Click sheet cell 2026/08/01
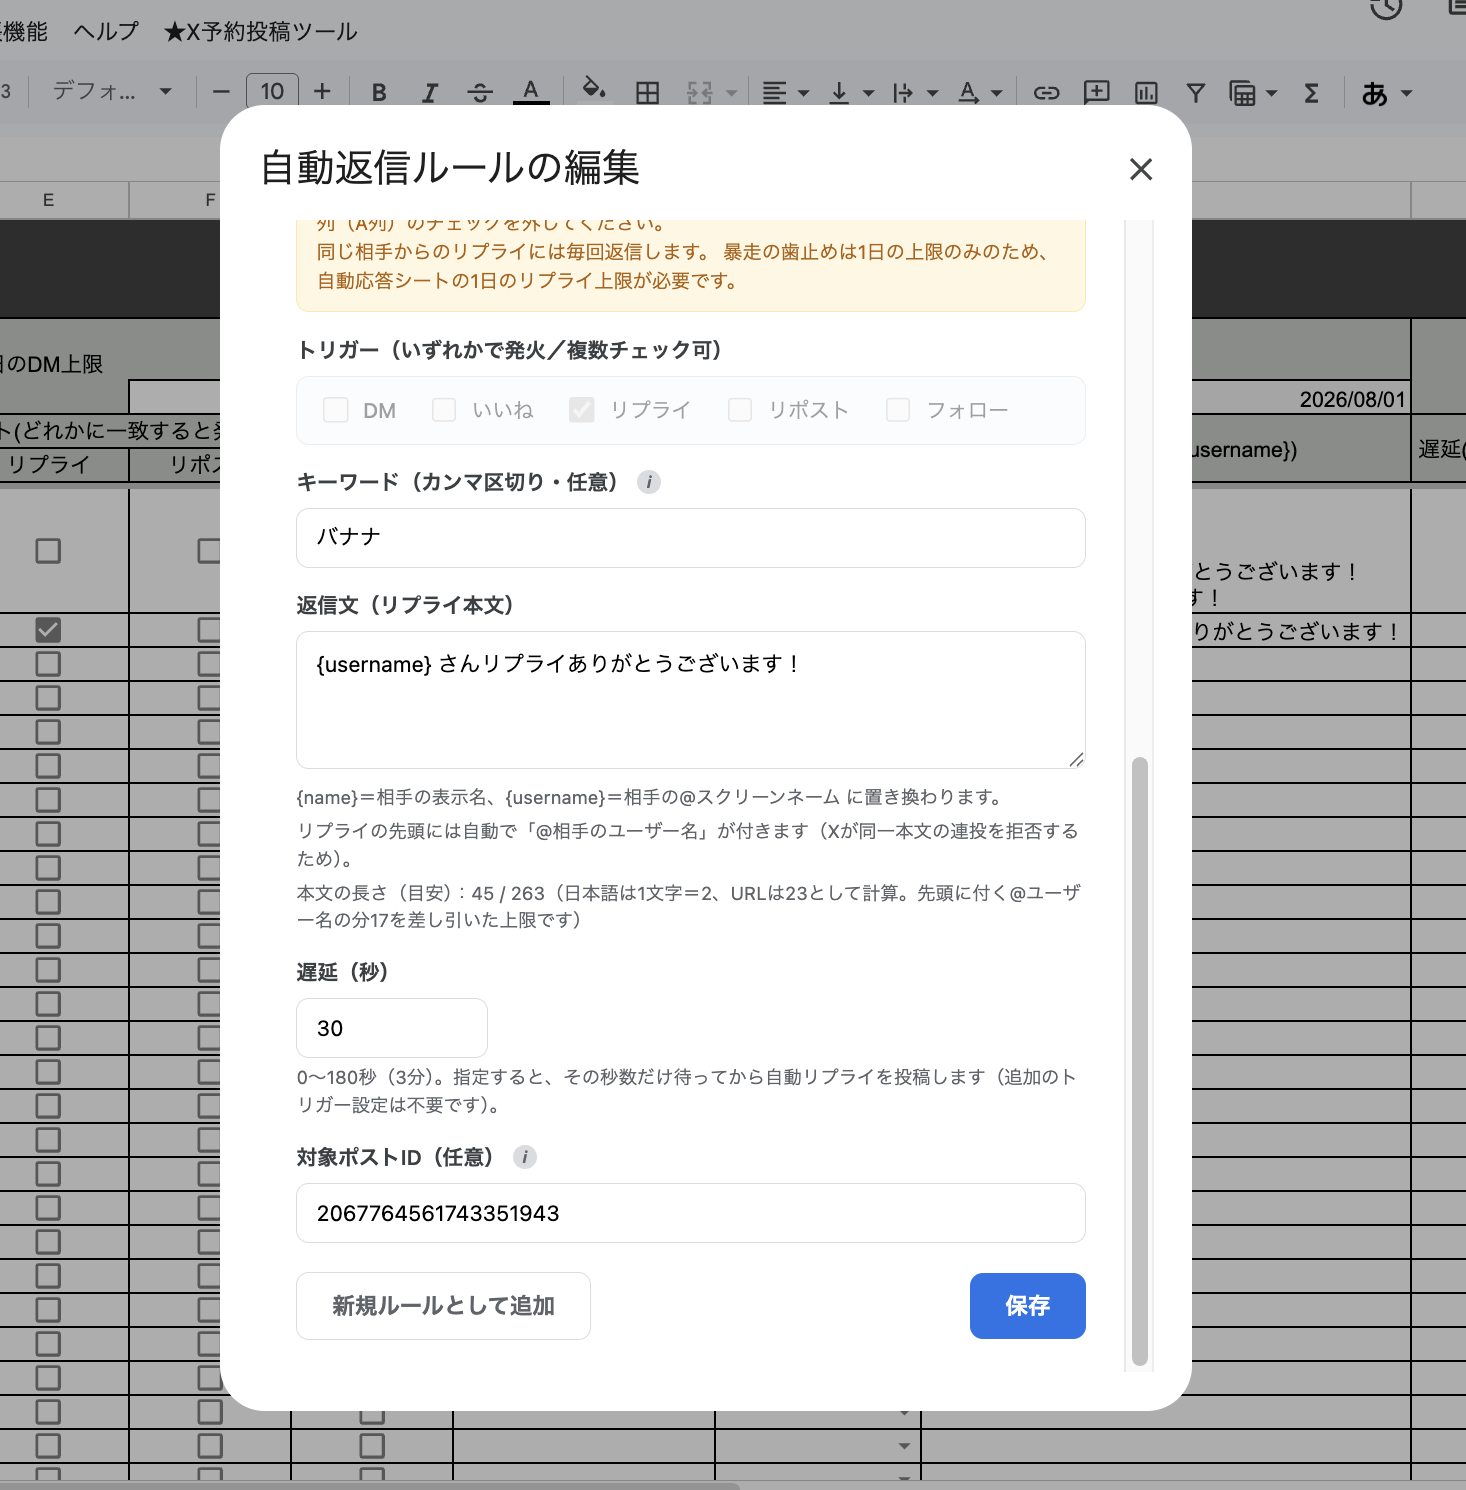1466x1490 pixels. (x=1300, y=399)
